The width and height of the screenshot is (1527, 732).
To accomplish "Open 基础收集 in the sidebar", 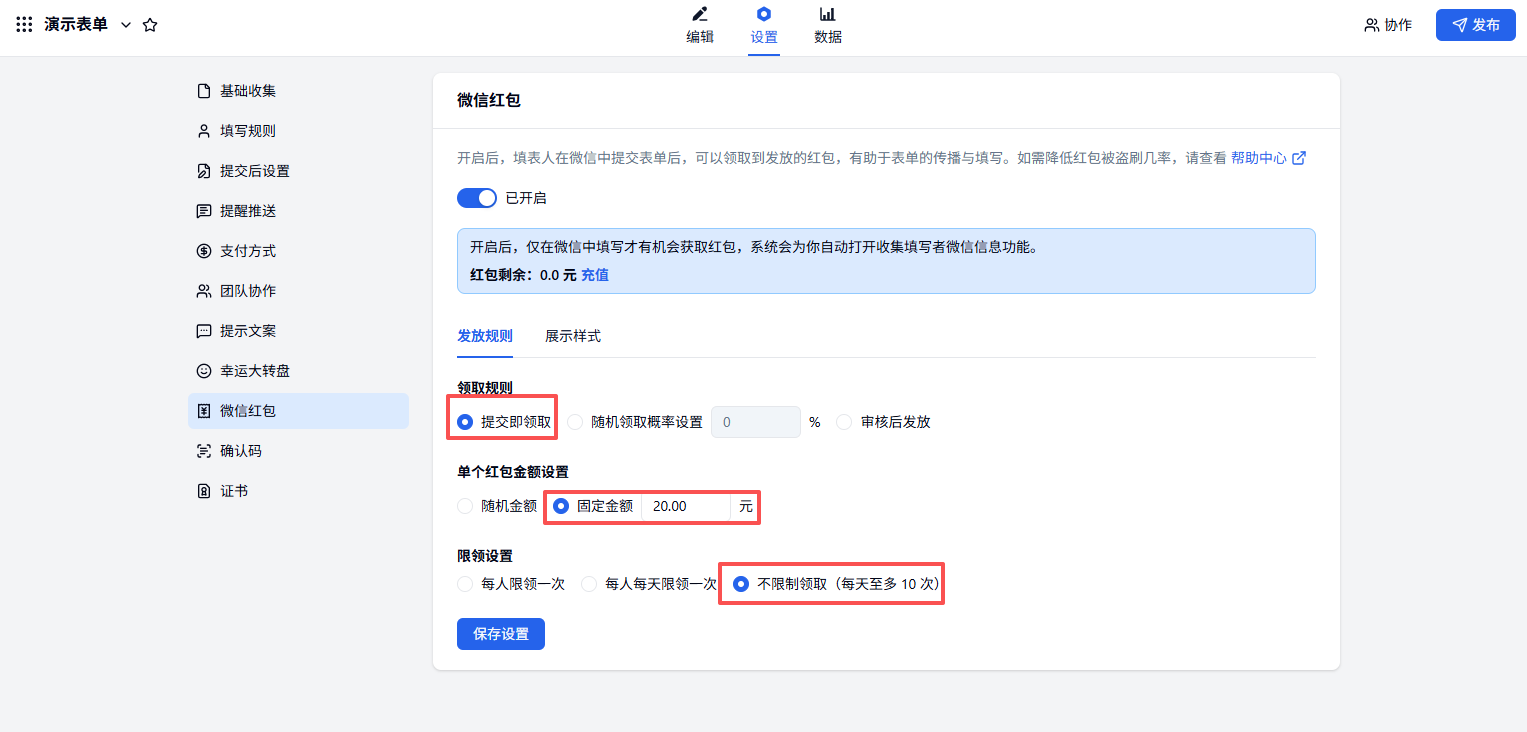I will point(247,91).
